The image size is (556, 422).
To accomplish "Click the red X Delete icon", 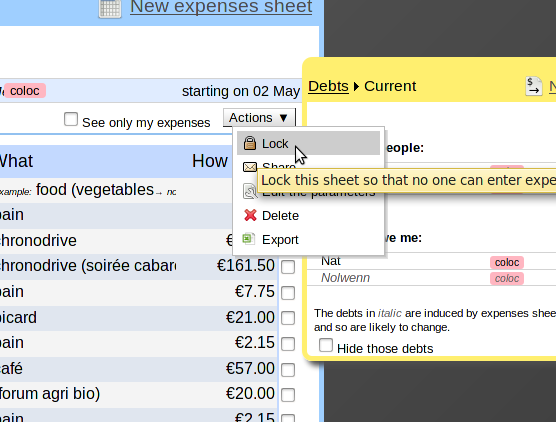I will click(250, 215).
